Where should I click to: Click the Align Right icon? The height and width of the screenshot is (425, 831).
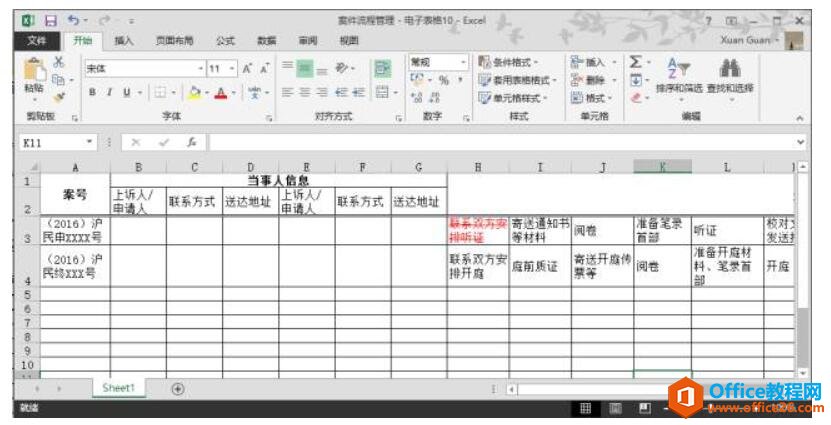coord(322,93)
